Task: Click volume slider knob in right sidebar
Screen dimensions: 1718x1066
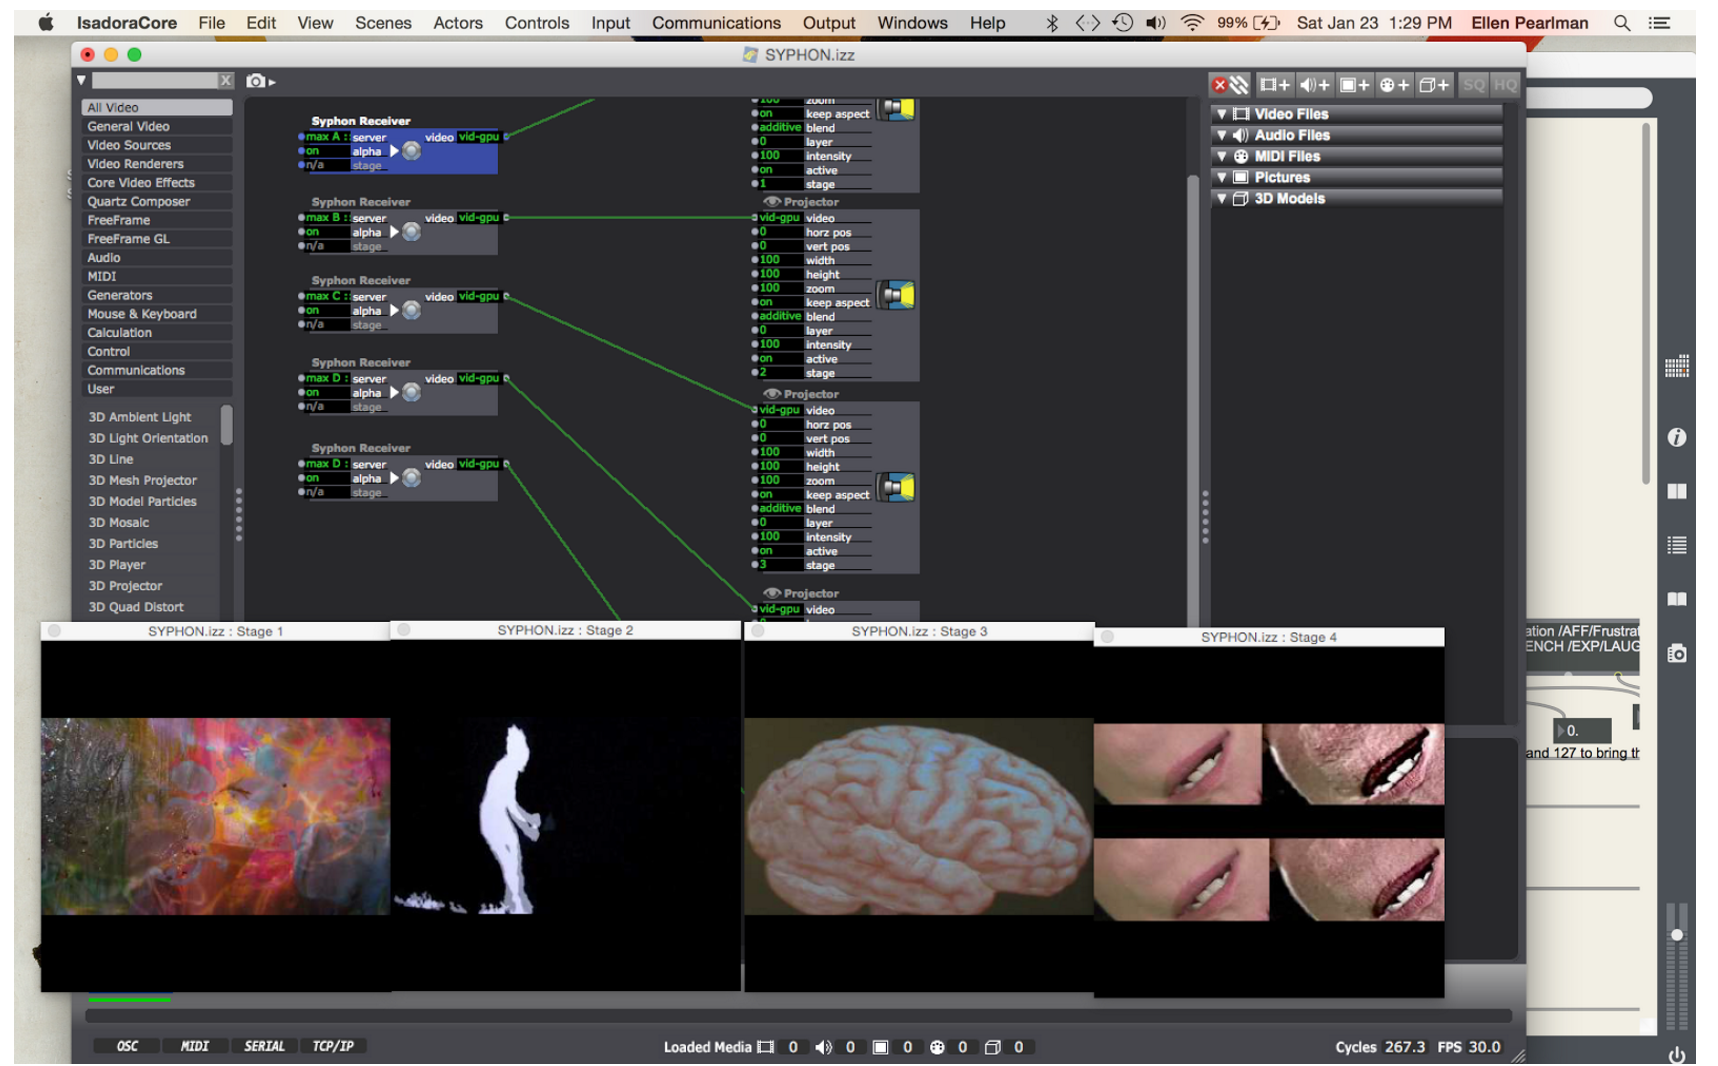Action: tap(1677, 935)
